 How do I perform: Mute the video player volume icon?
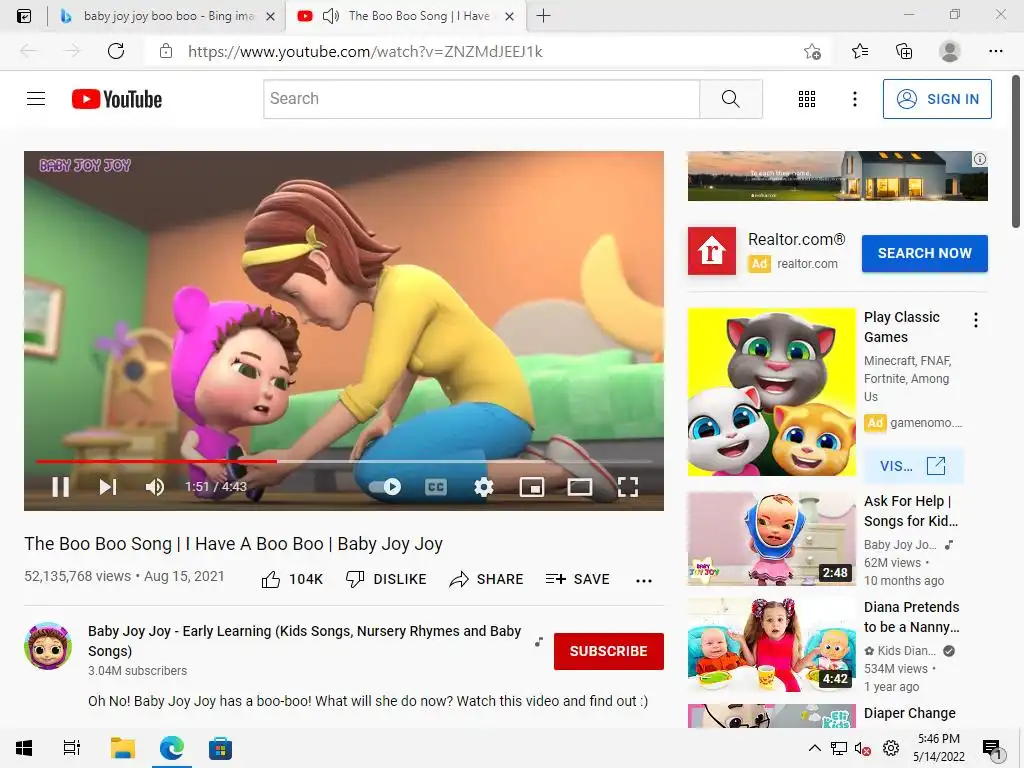[x=155, y=487]
